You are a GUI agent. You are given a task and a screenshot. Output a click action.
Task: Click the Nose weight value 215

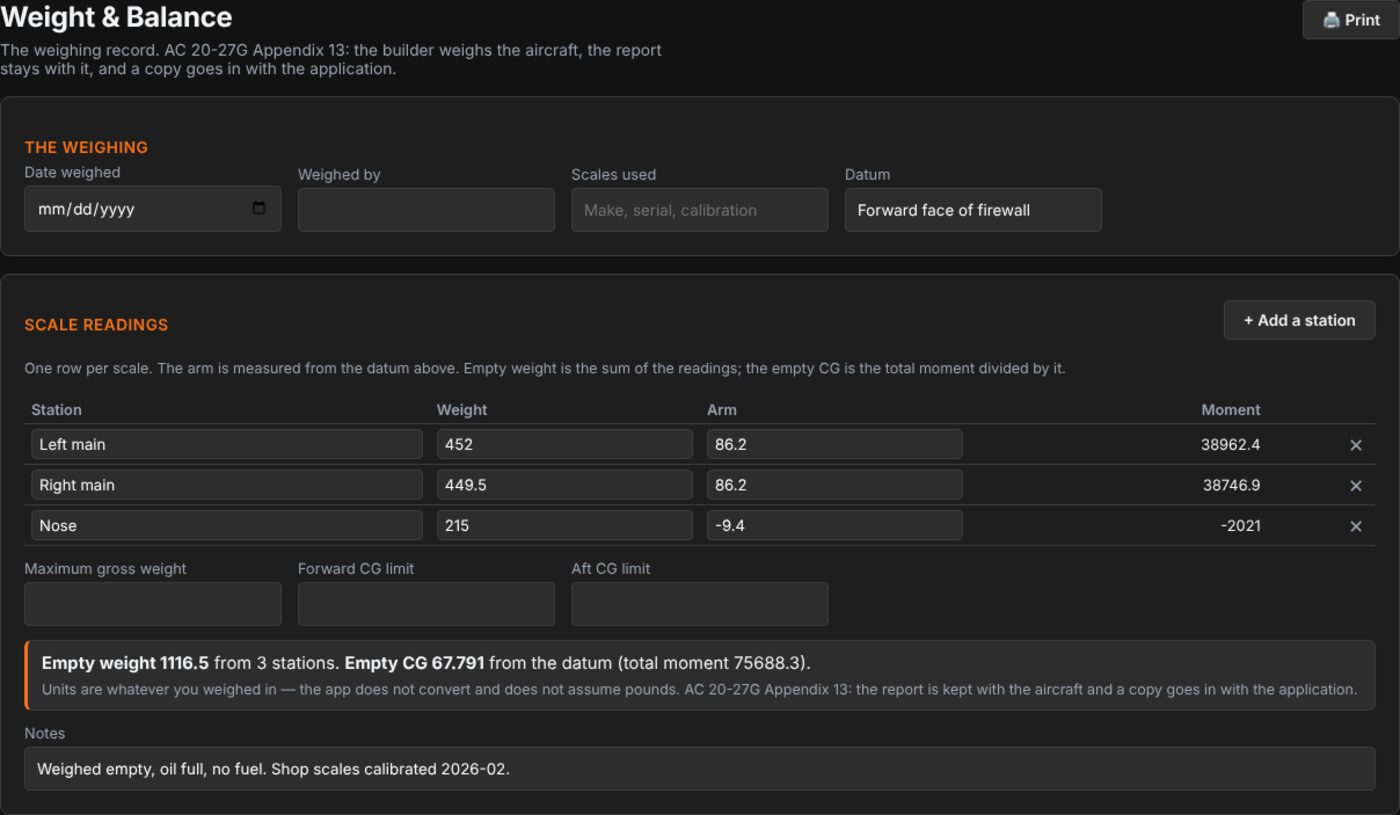564,525
